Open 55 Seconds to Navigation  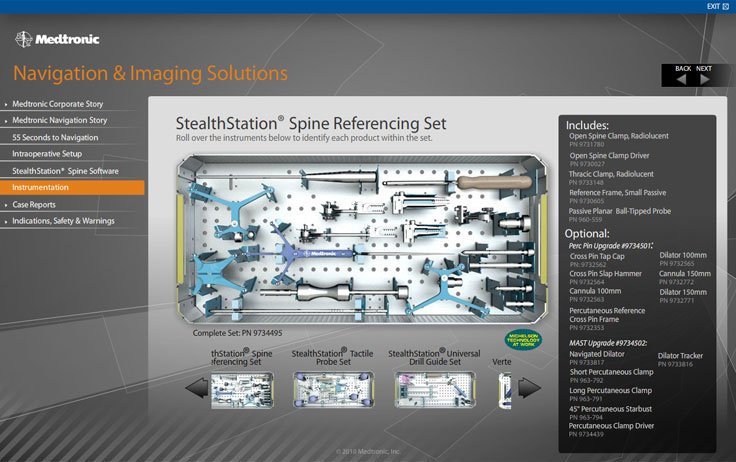pyautogui.click(x=55, y=137)
